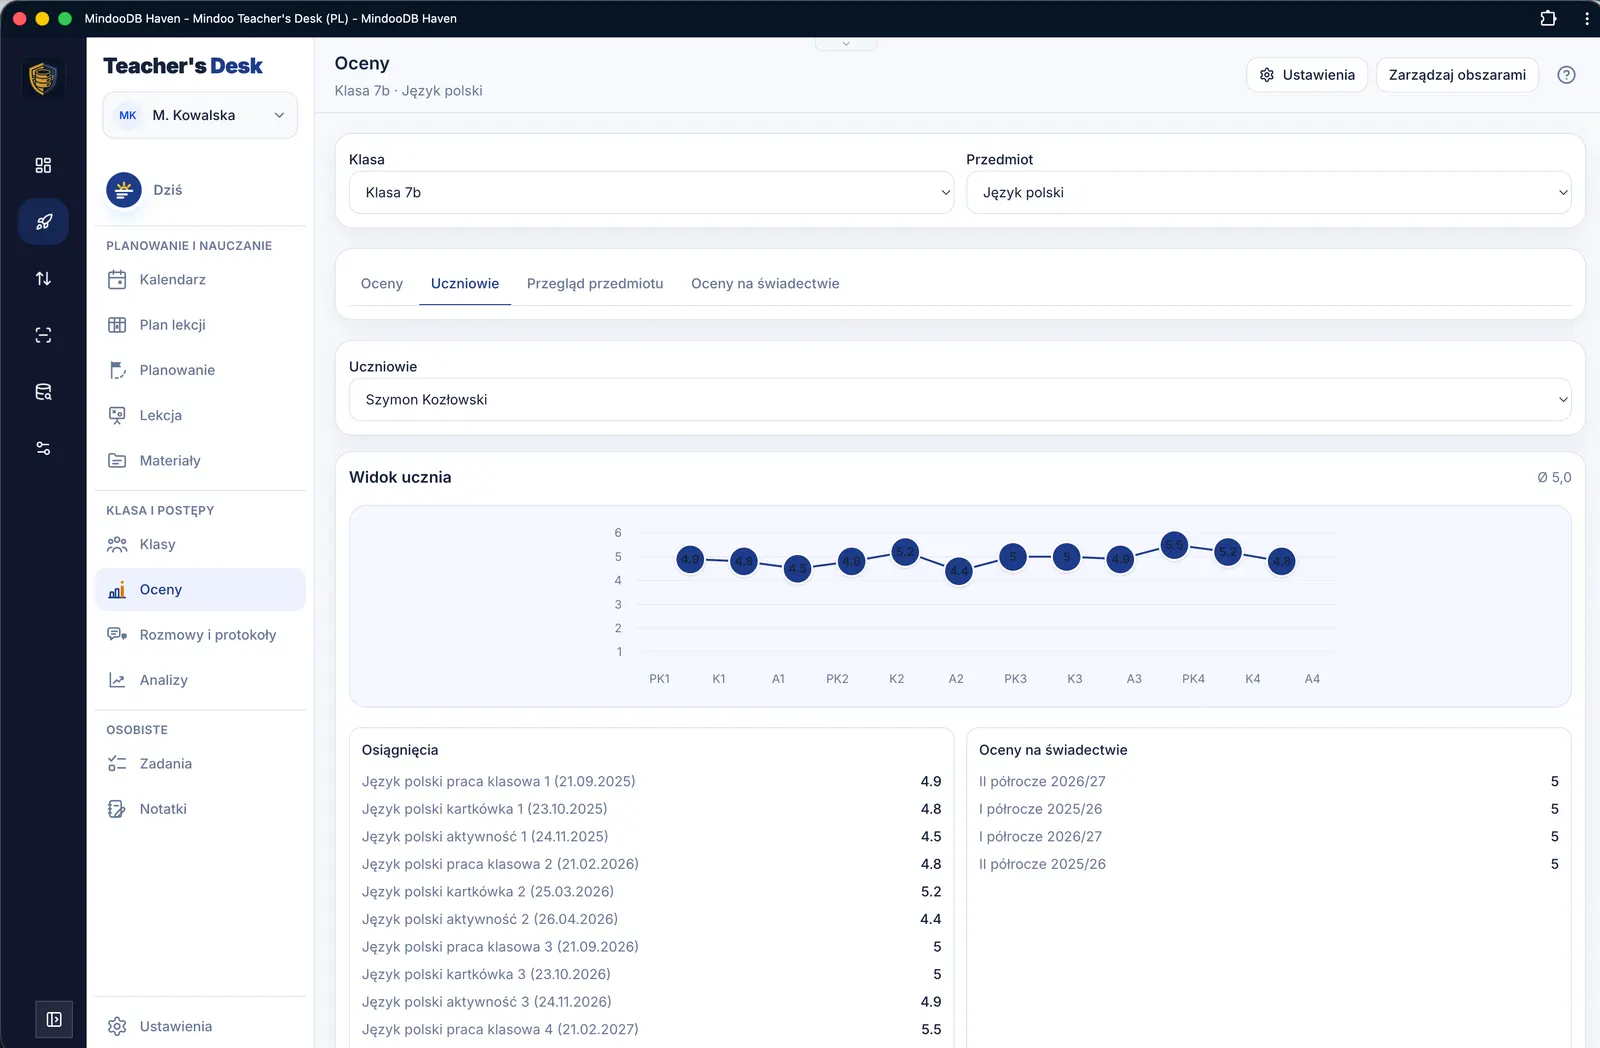Click the database search icon in left rail

tap(43, 392)
